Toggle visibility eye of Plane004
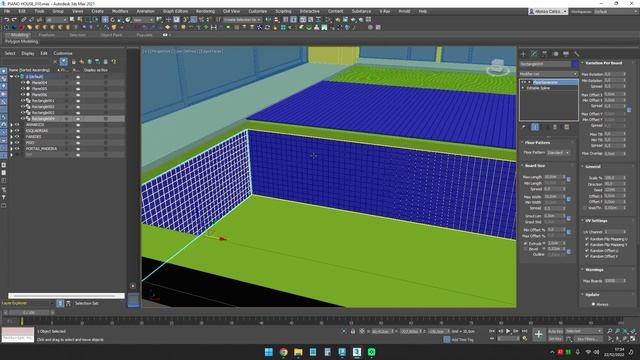Viewport: 640px width, 360px height. coord(23,82)
